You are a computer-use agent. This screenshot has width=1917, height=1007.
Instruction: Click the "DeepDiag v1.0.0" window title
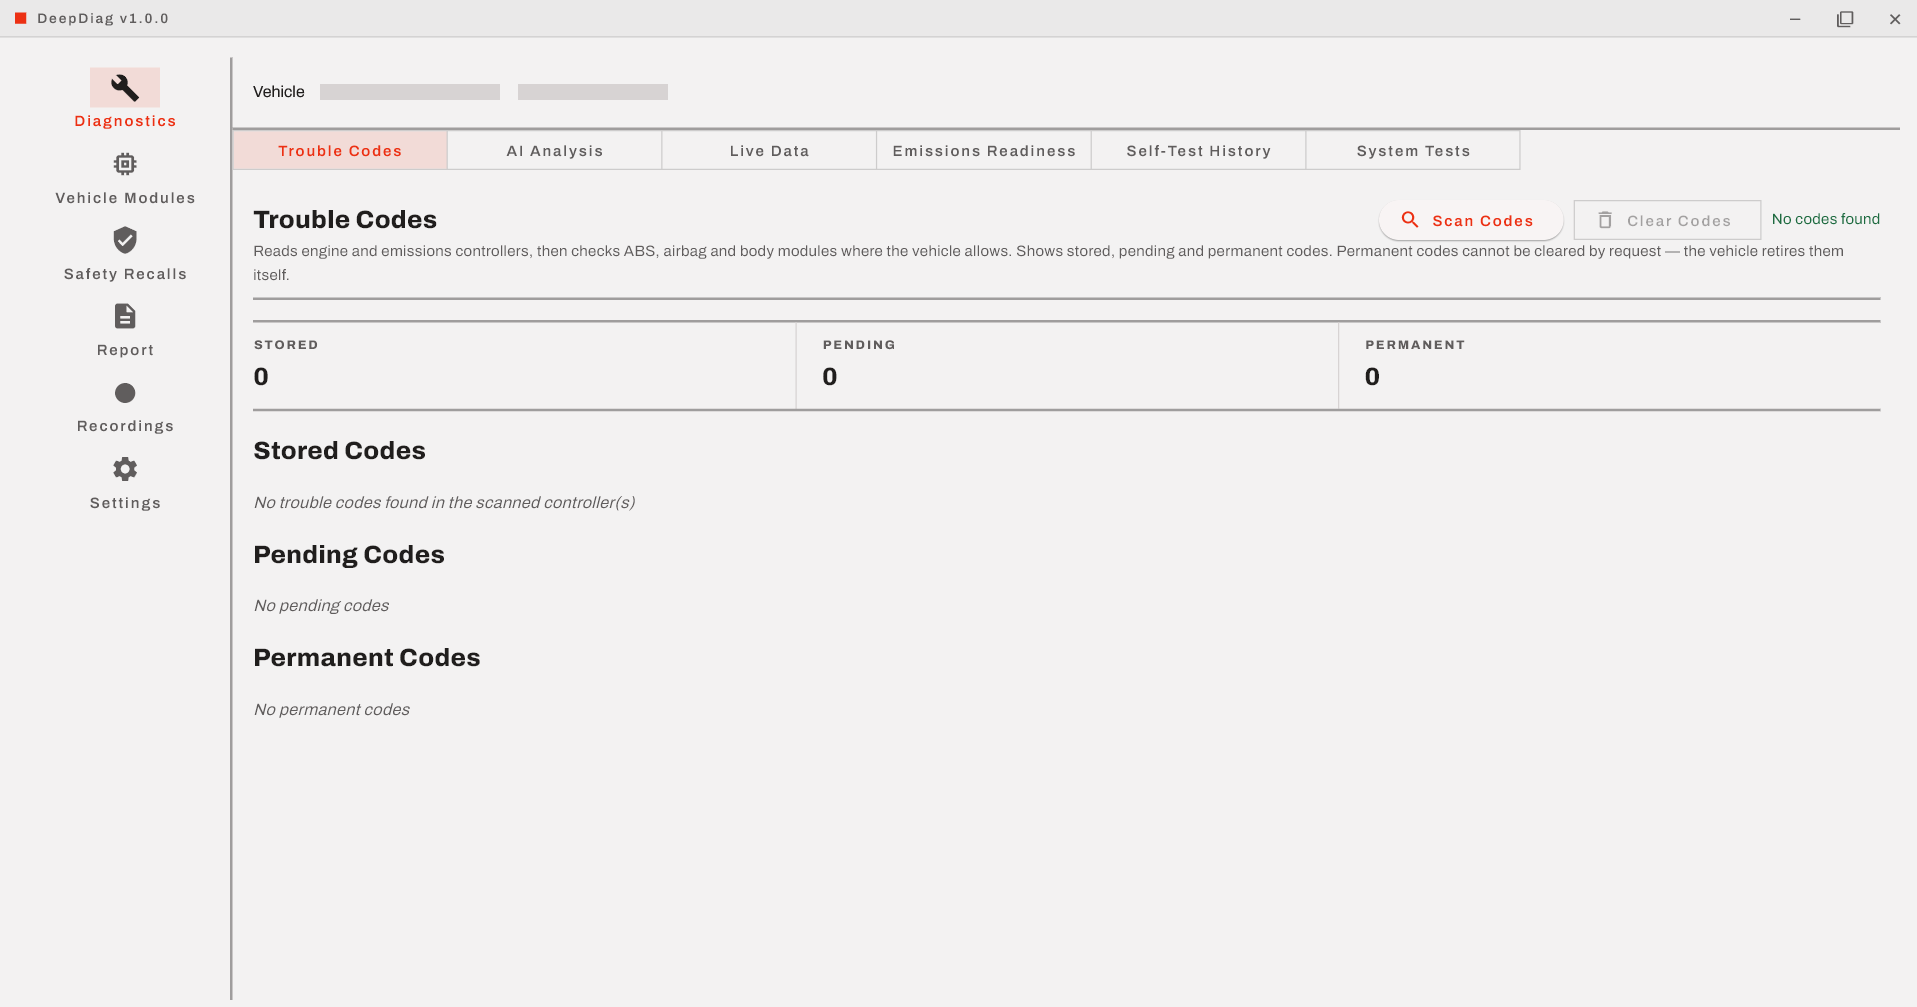tap(103, 18)
